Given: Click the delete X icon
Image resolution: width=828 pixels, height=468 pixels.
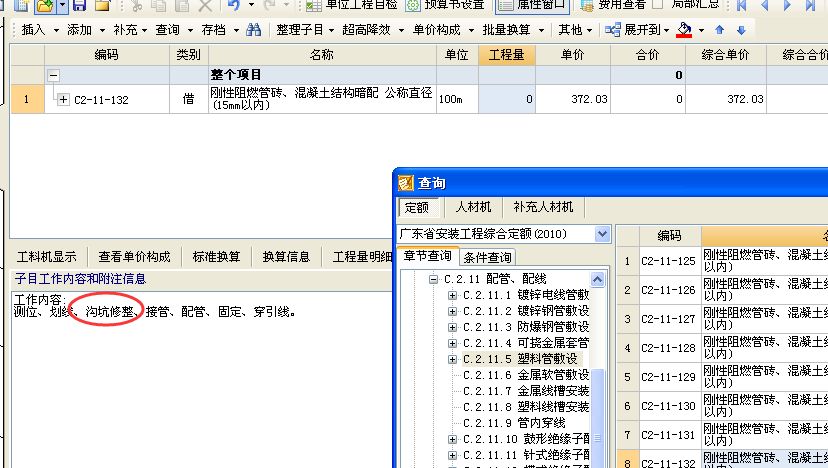Looking at the screenshot, I should point(205,5).
